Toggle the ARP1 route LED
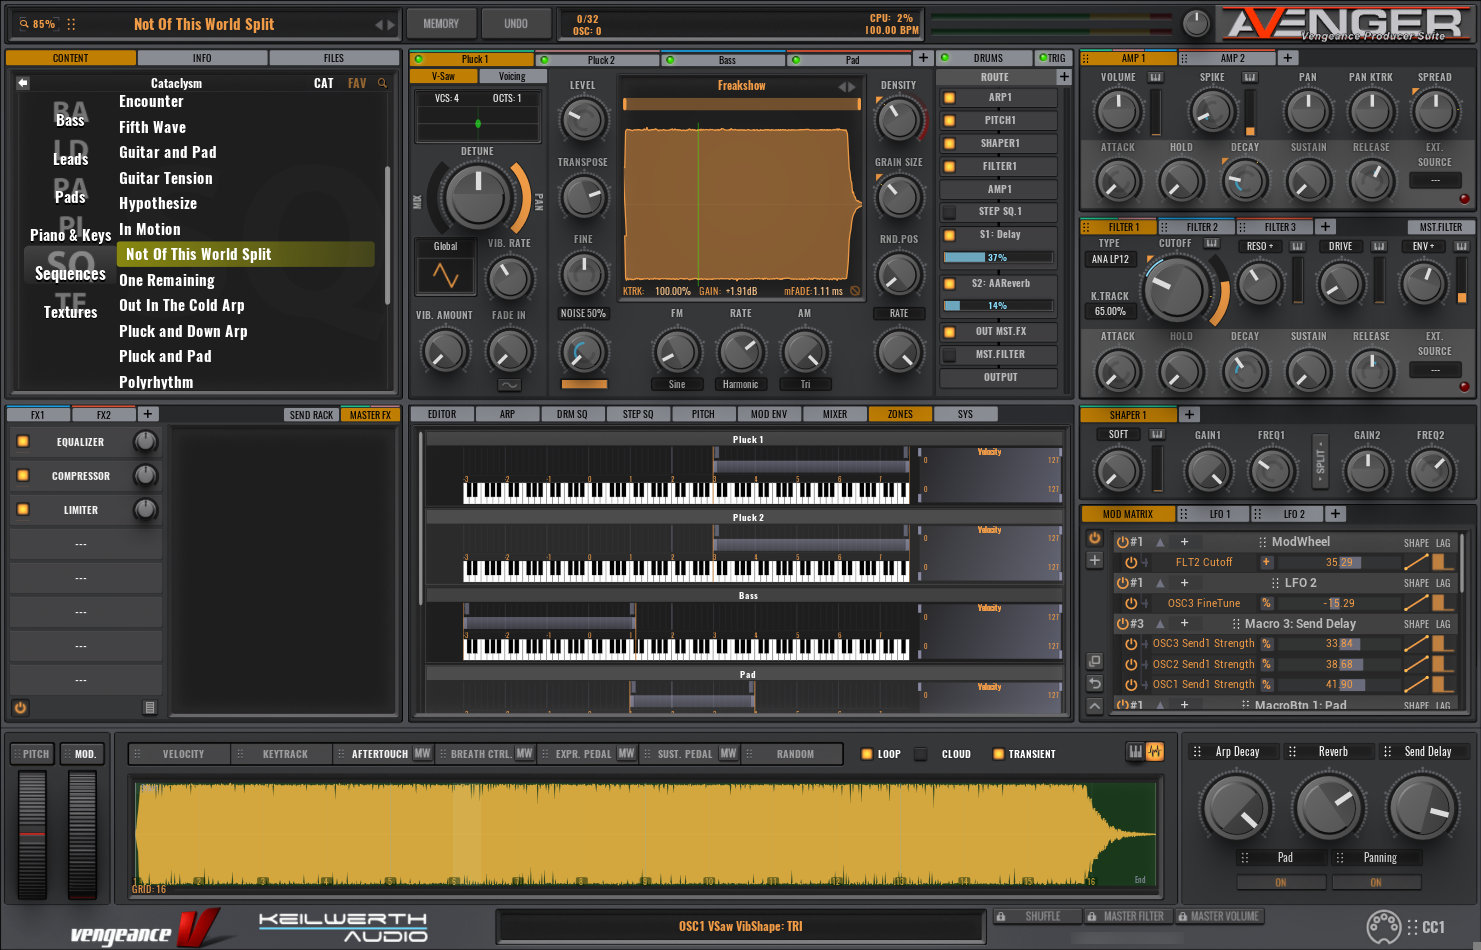Screen dimensions: 1481x950 pyautogui.click(x=949, y=98)
